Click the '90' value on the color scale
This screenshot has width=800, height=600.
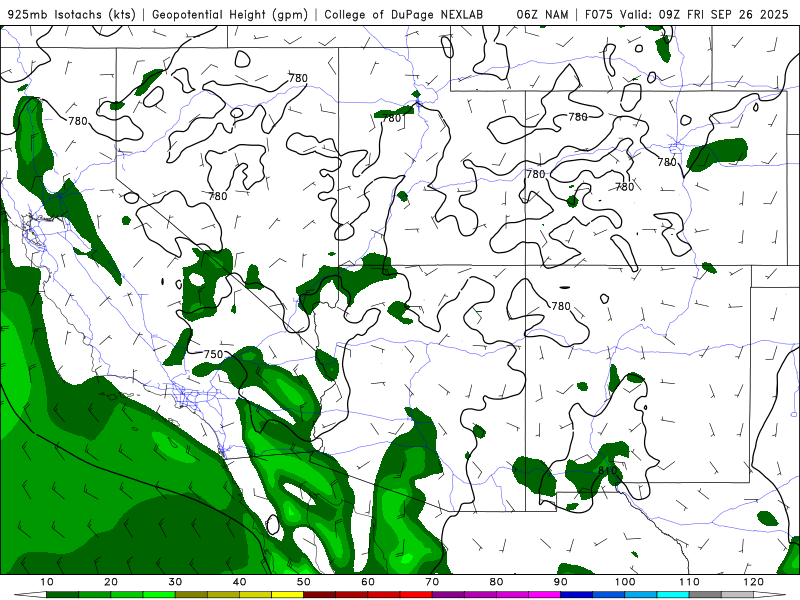point(561,582)
